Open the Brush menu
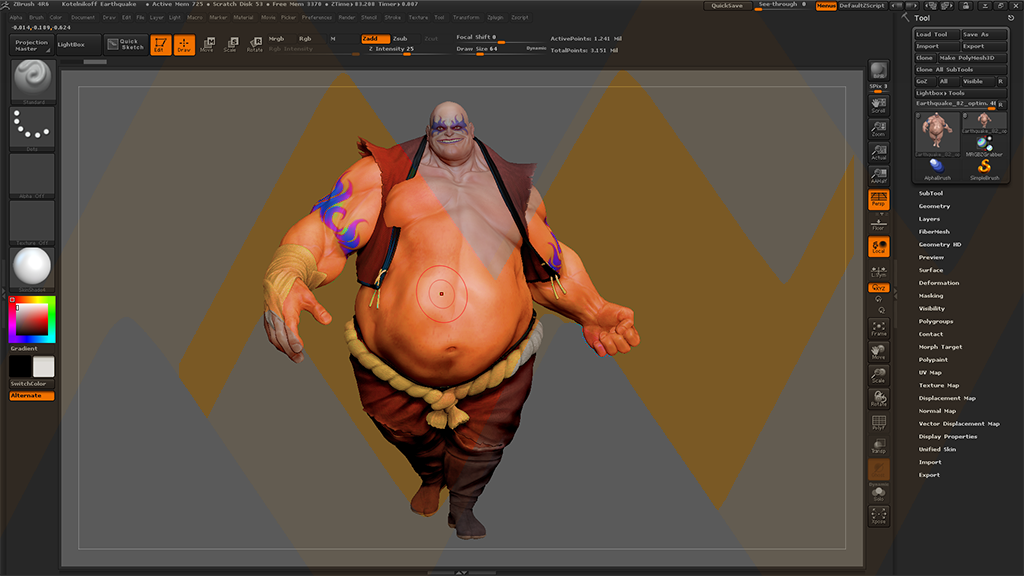The width and height of the screenshot is (1024, 576). point(37,18)
